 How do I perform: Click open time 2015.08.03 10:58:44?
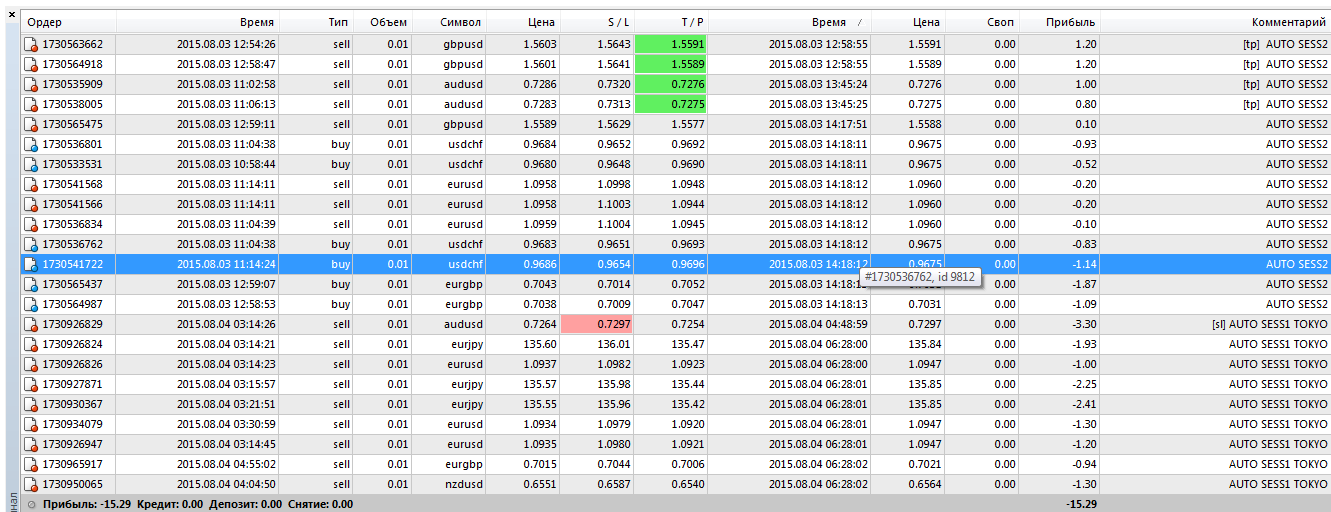point(227,164)
